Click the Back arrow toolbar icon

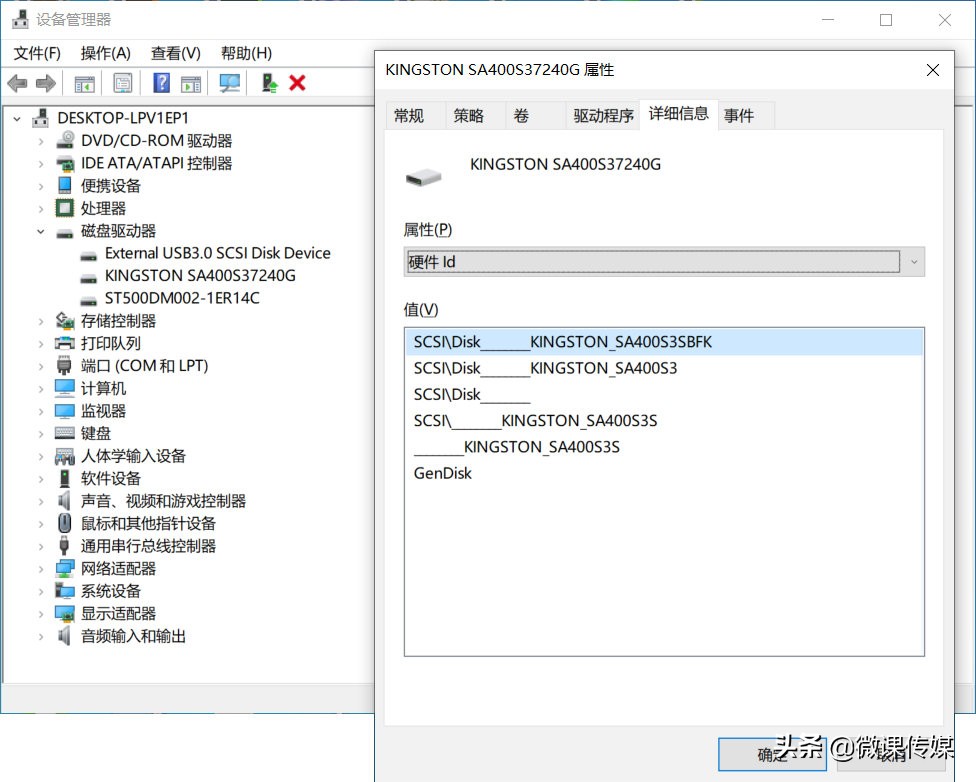pos(17,83)
